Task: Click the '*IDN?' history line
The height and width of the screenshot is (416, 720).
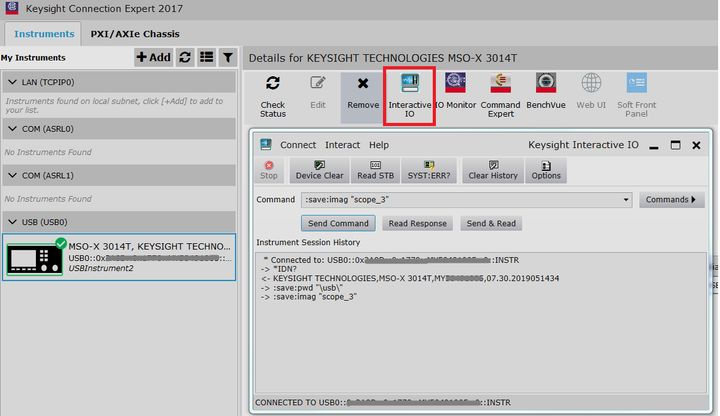Action: click(279, 269)
